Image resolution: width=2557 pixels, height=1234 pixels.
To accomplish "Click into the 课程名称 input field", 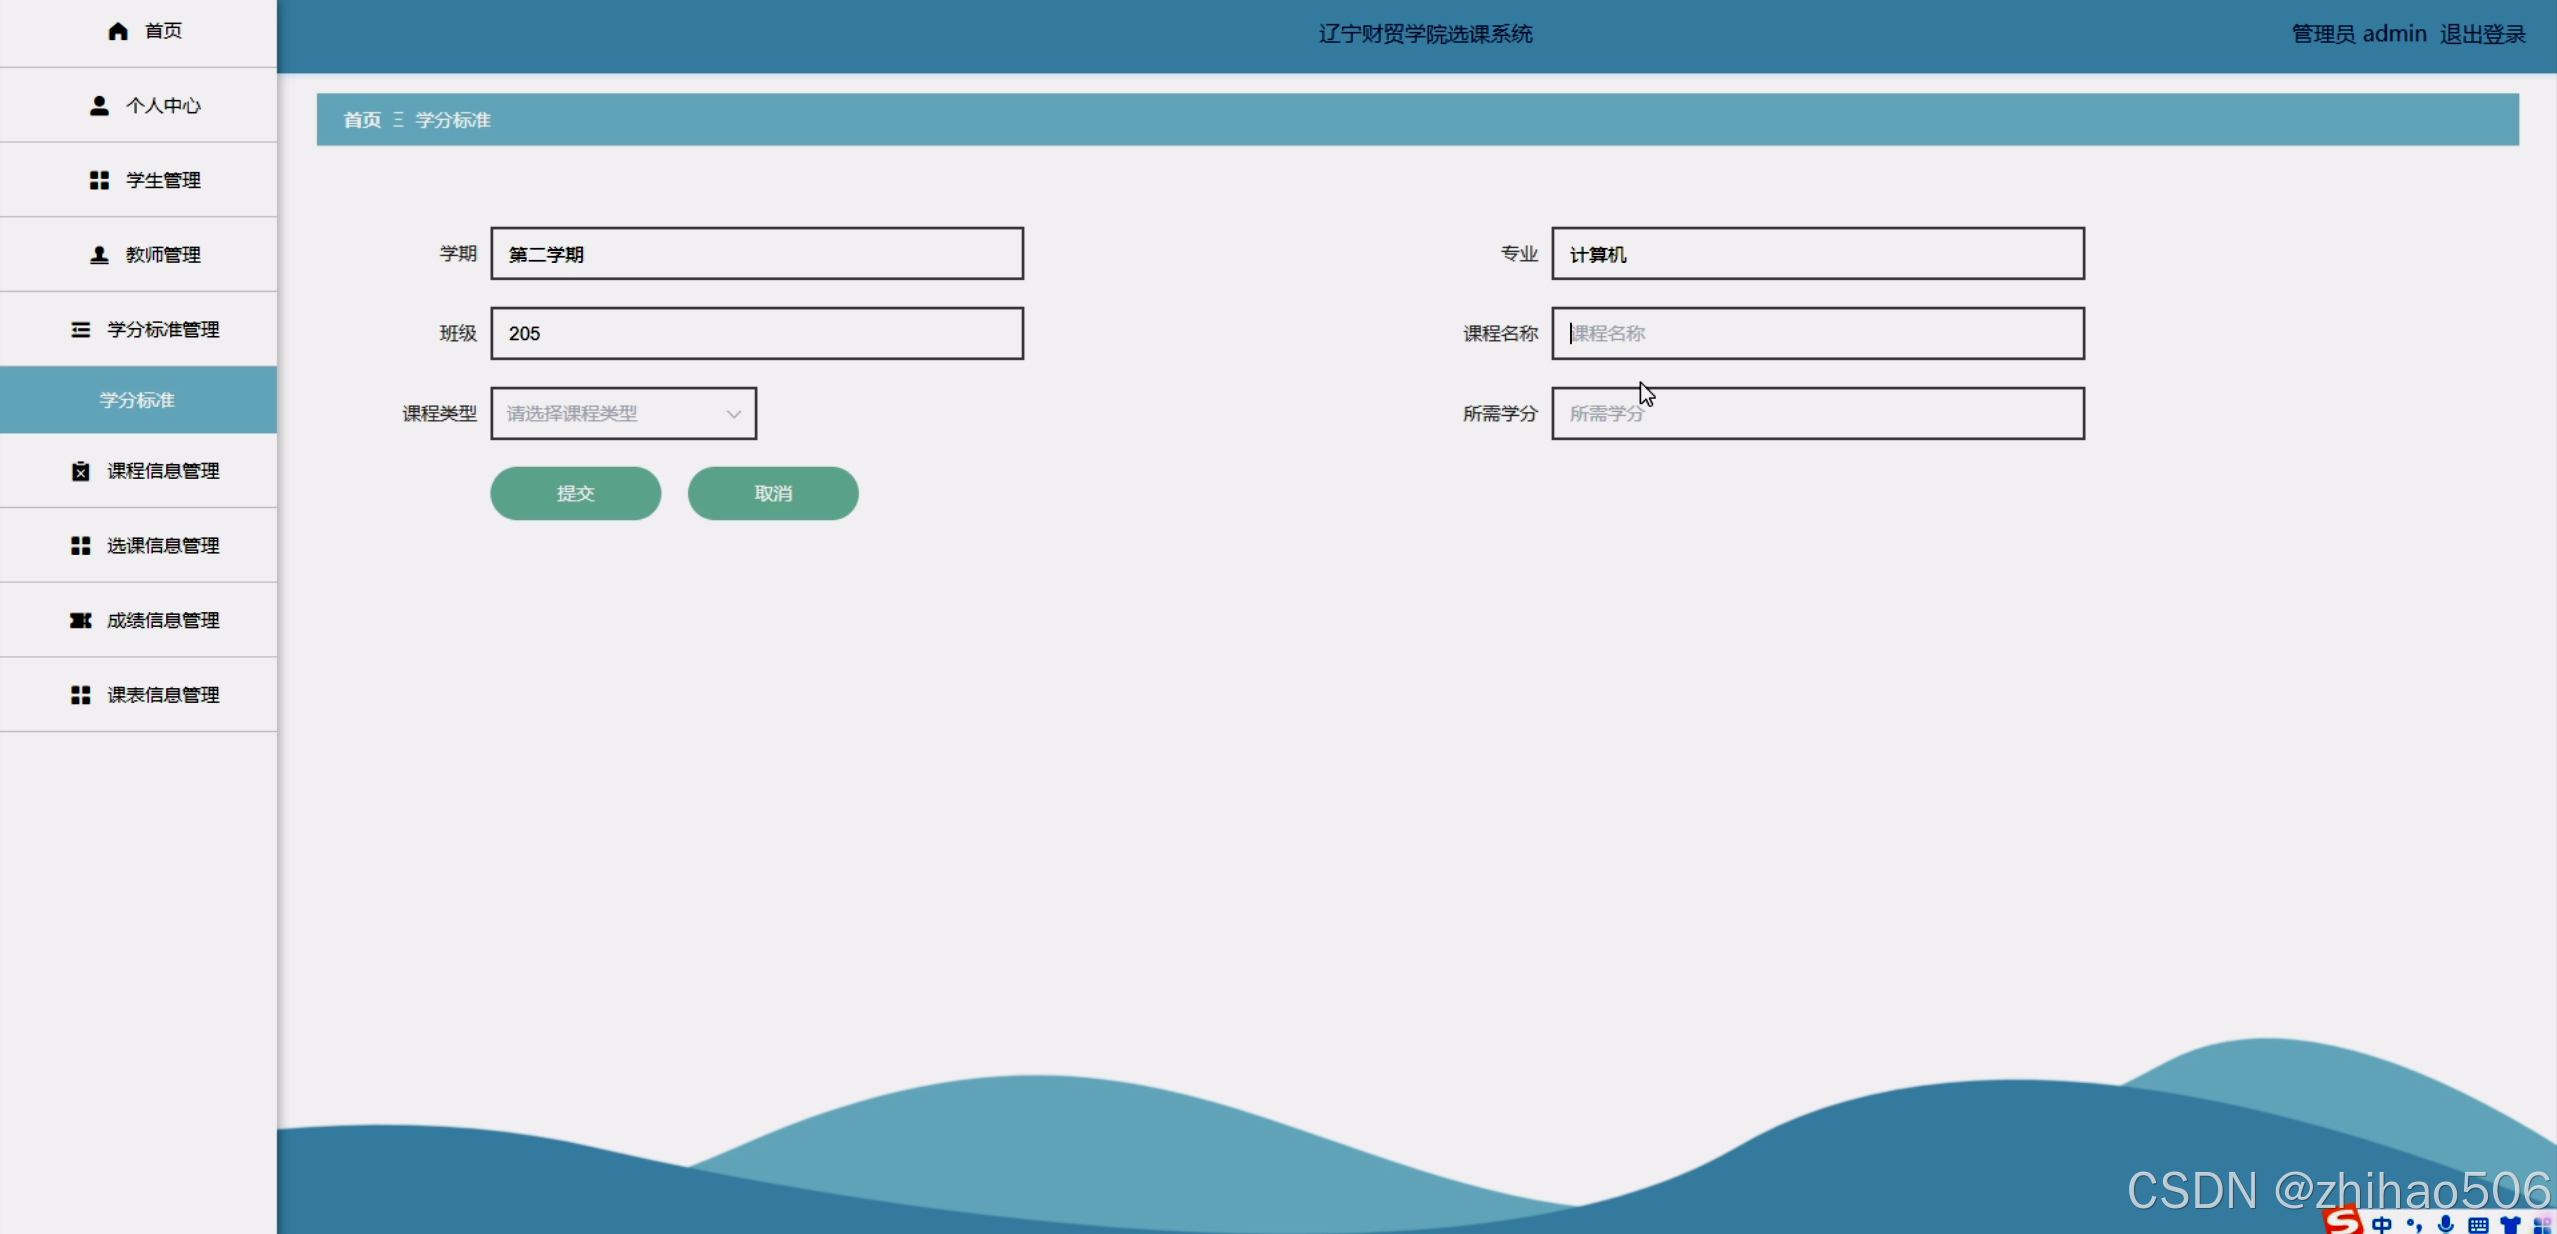I will point(1817,334).
